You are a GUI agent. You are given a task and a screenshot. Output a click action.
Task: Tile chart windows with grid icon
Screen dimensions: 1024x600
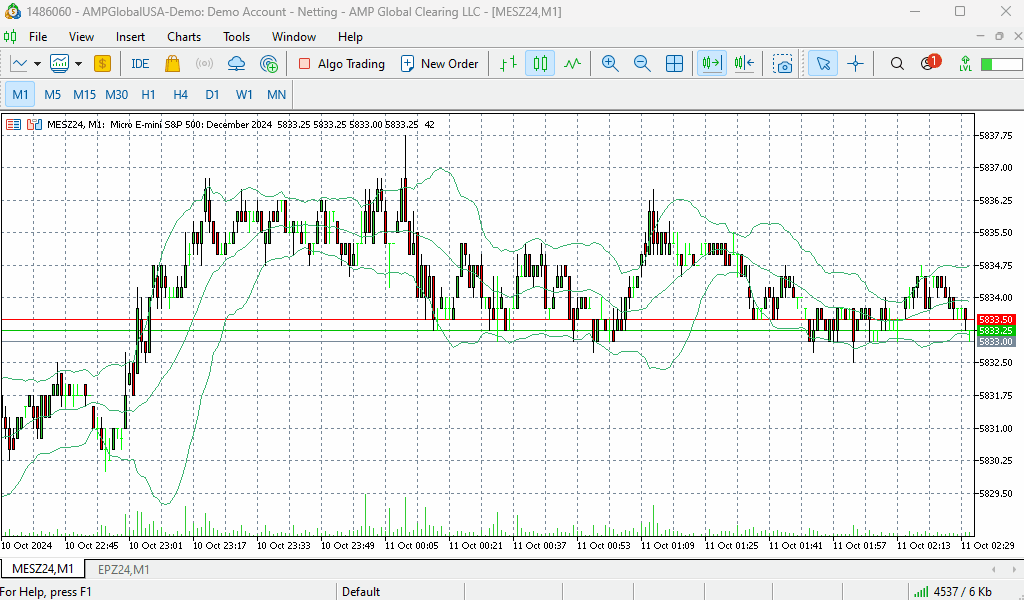pos(675,63)
